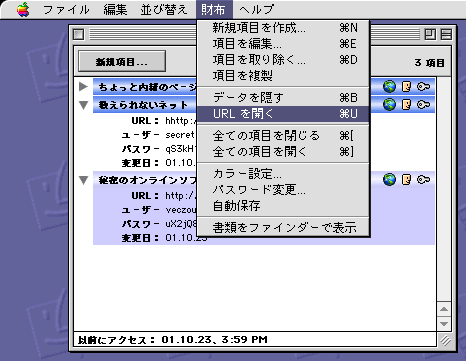Screen dimensions: 466x361
Task: Click the uX2jQ8 password value
Action: (181, 224)
